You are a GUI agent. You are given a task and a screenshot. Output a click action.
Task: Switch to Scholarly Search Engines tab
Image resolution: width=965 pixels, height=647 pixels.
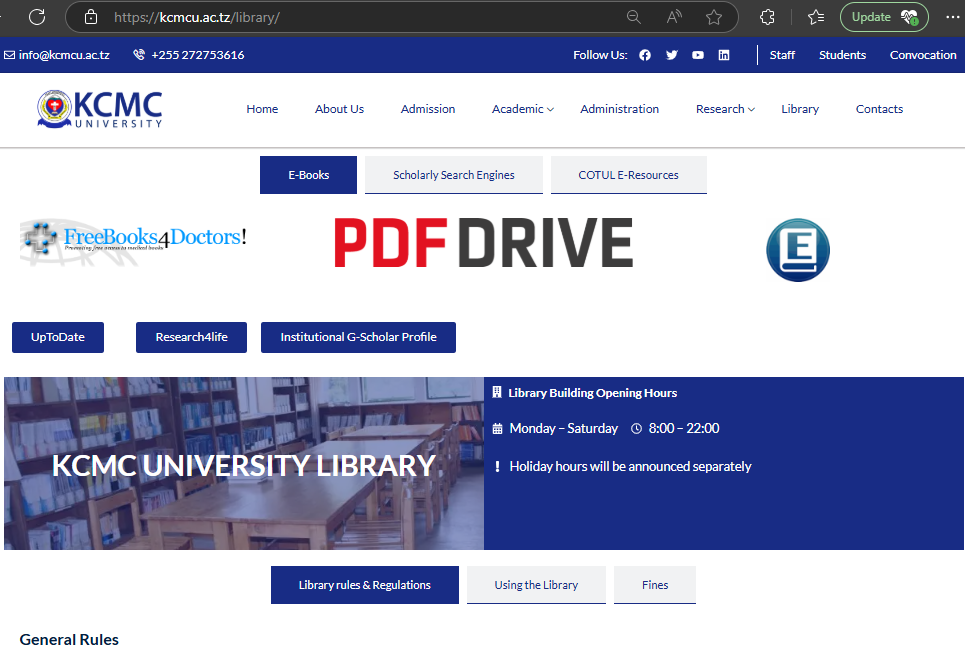tap(454, 175)
